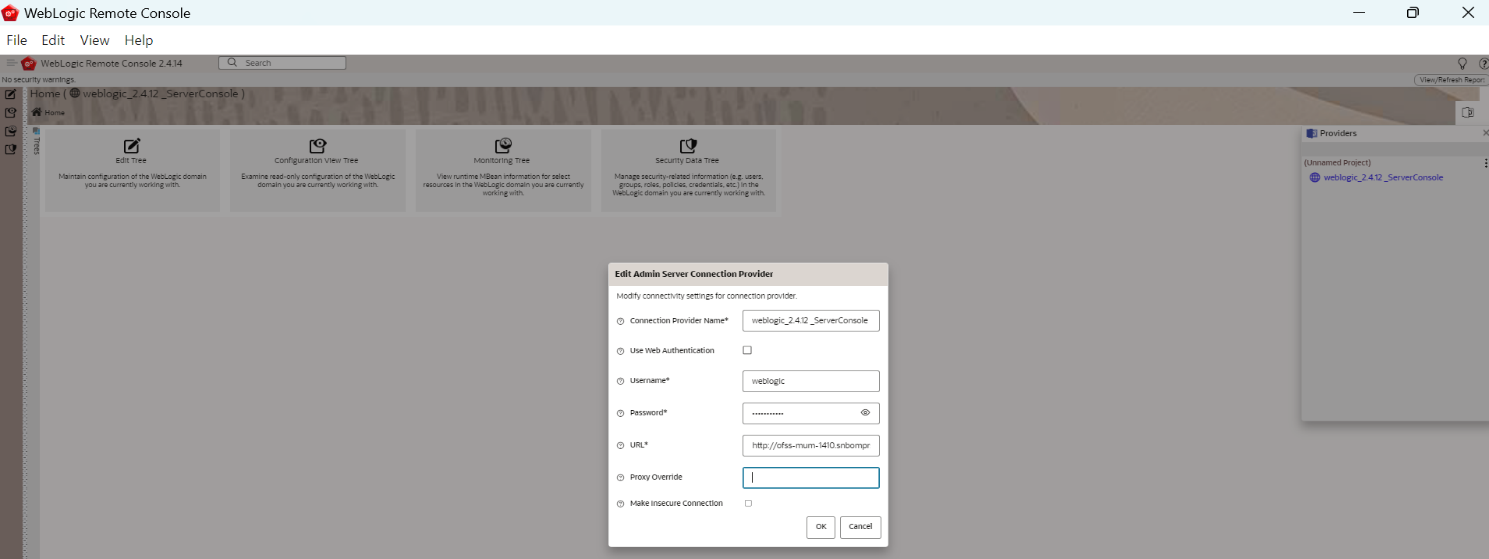Image resolution: width=1489 pixels, height=559 pixels.
Task: Click help icon beside Username label
Action: (x=620, y=381)
